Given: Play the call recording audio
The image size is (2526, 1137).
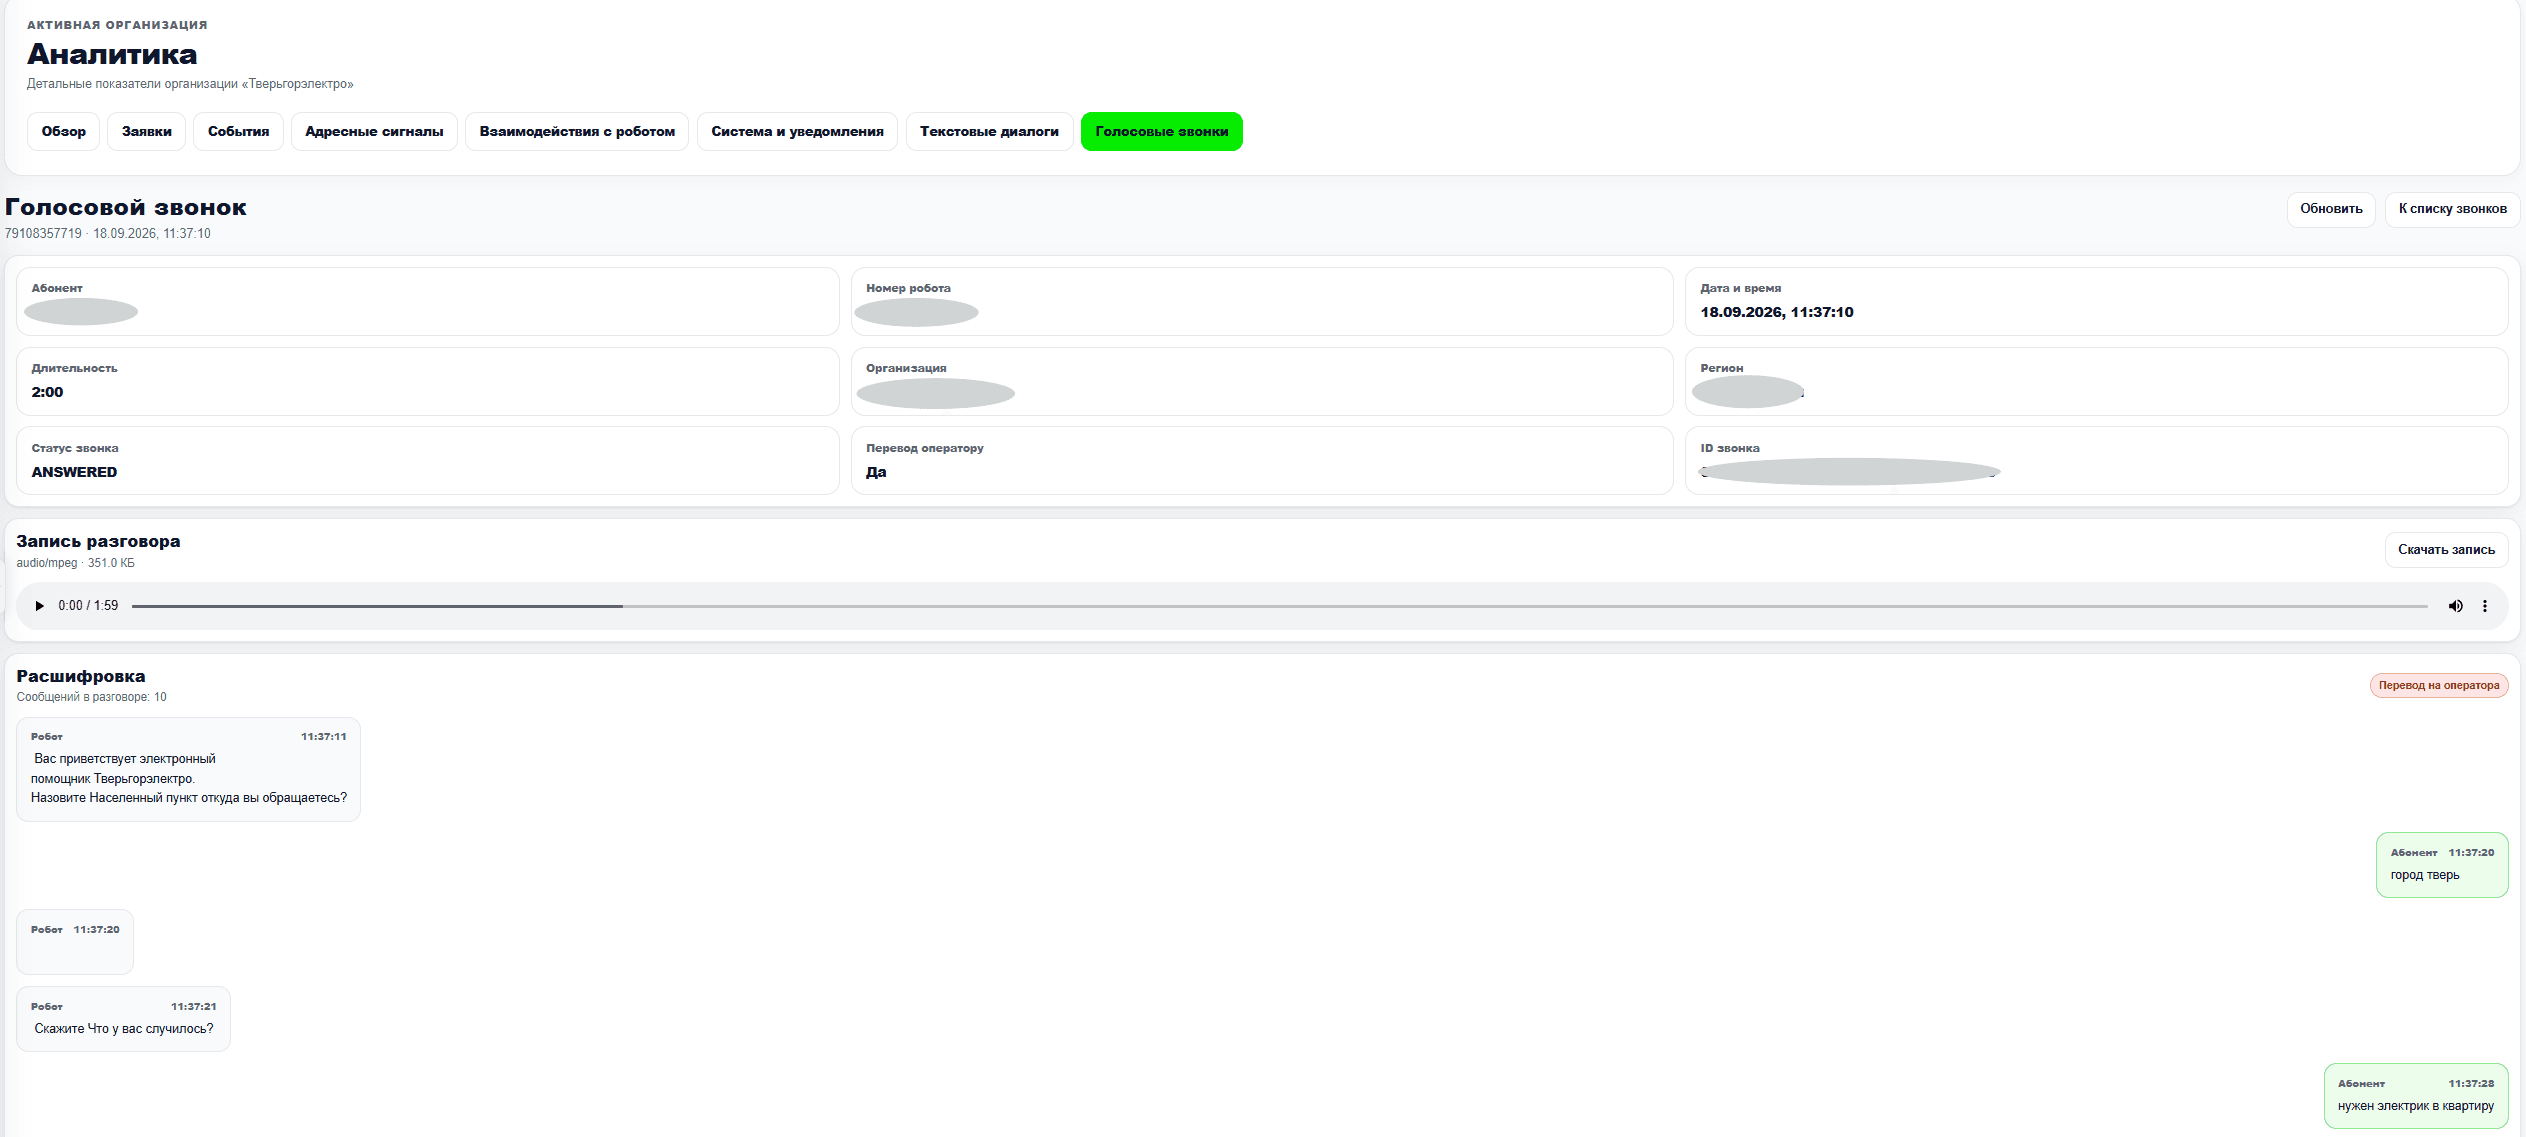Looking at the screenshot, I should (x=39, y=606).
